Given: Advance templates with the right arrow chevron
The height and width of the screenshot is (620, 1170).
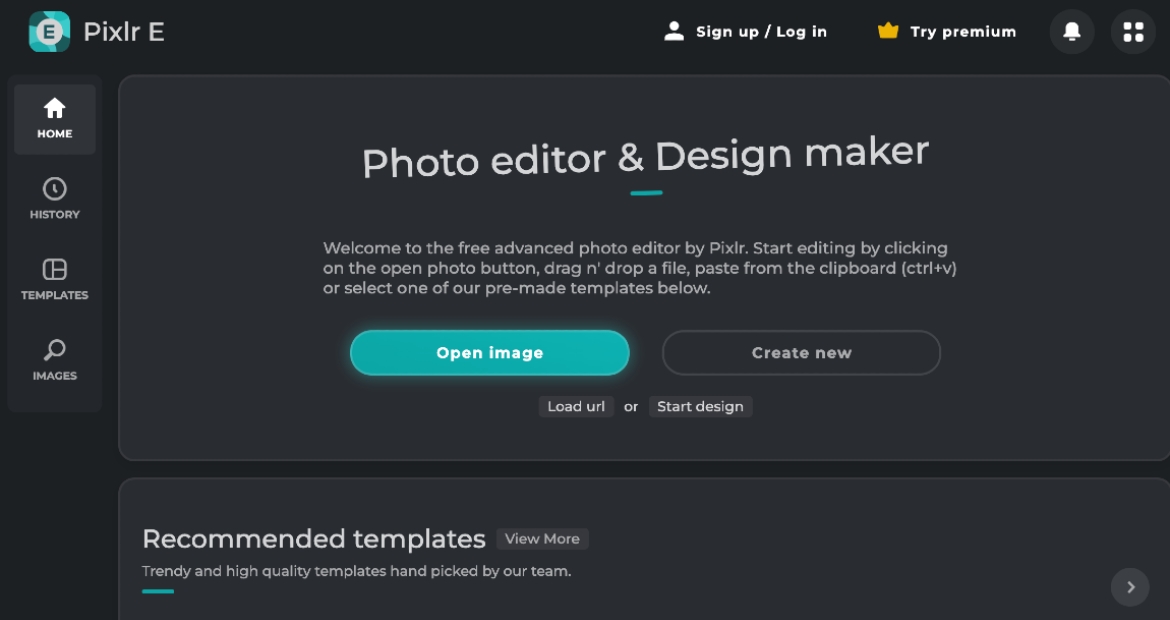Looking at the screenshot, I should [1130, 587].
